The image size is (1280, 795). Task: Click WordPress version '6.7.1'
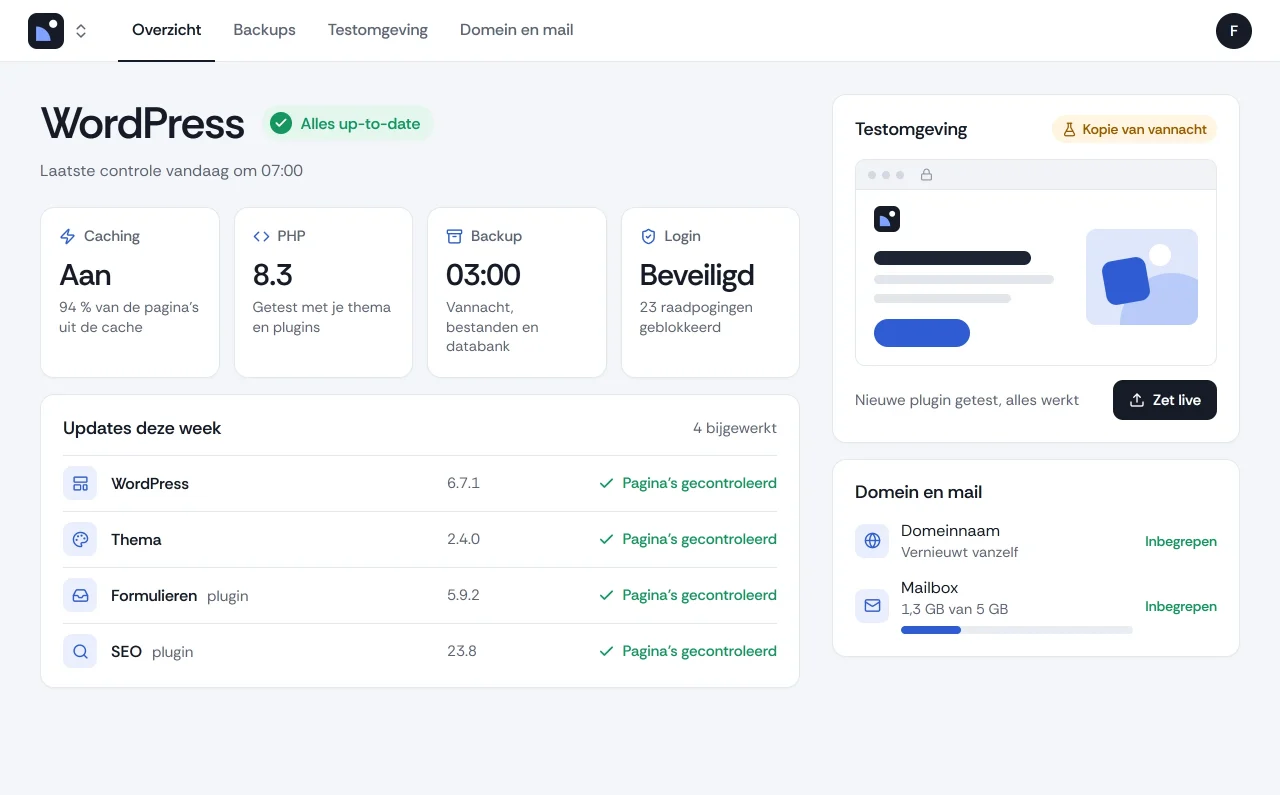pos(463,484)
